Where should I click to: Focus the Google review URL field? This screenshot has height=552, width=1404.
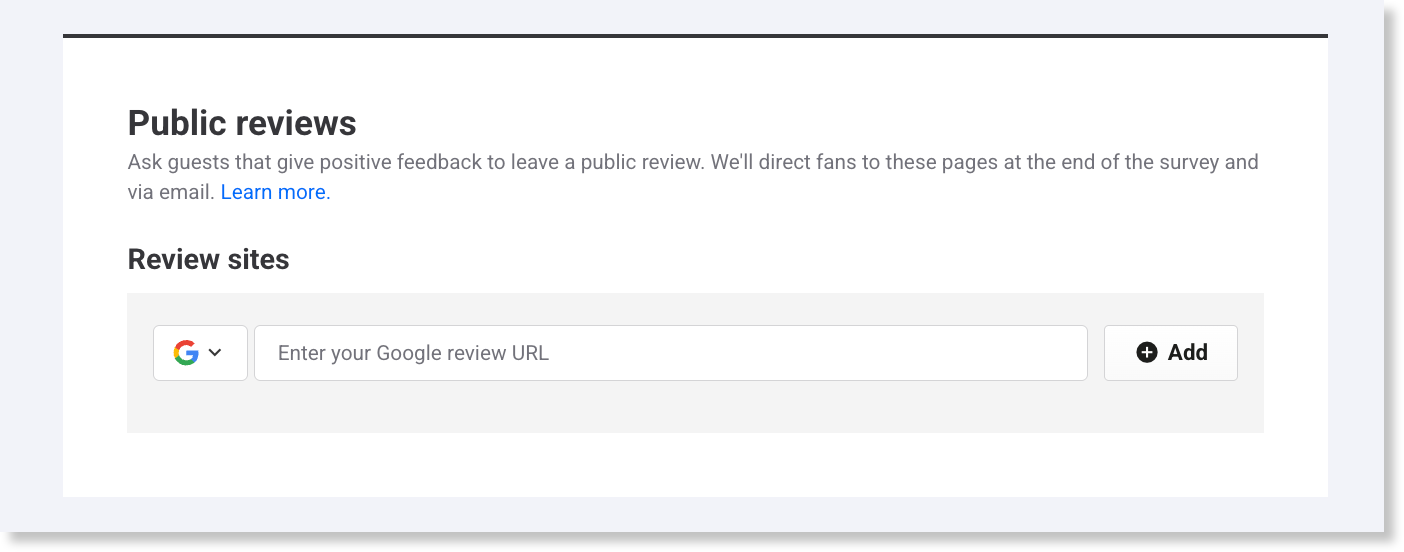pyautogui.click(x=670, y=353)
